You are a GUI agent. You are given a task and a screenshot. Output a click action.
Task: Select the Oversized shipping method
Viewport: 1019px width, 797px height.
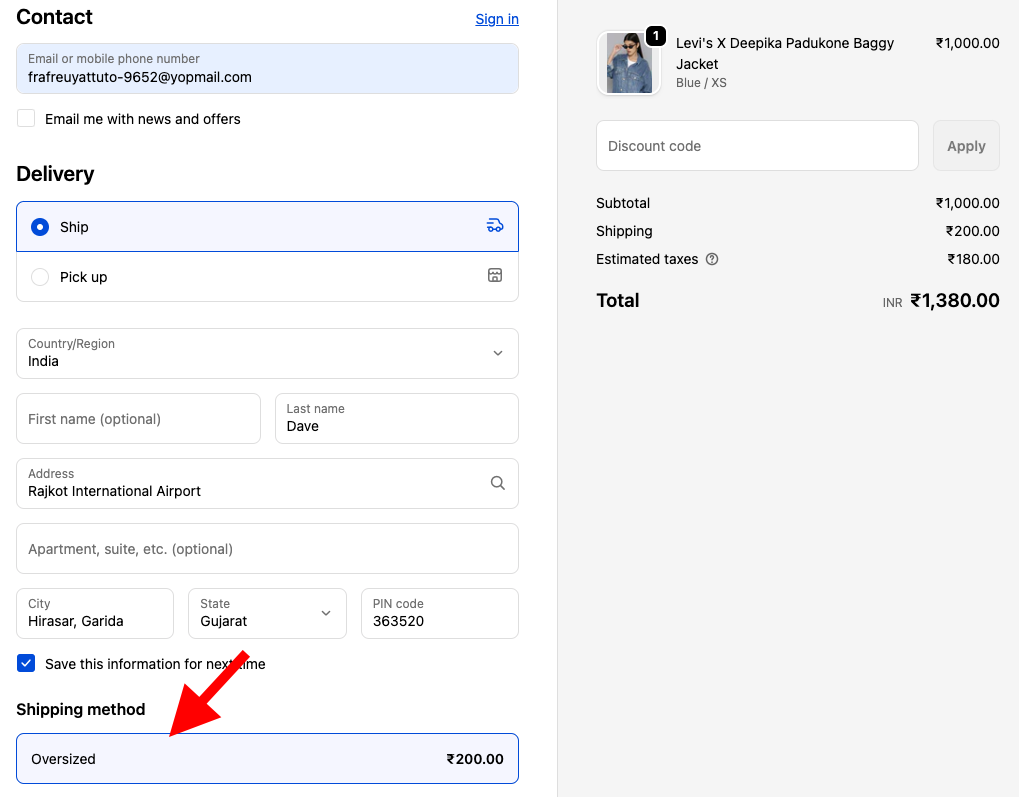click(267, 759)
